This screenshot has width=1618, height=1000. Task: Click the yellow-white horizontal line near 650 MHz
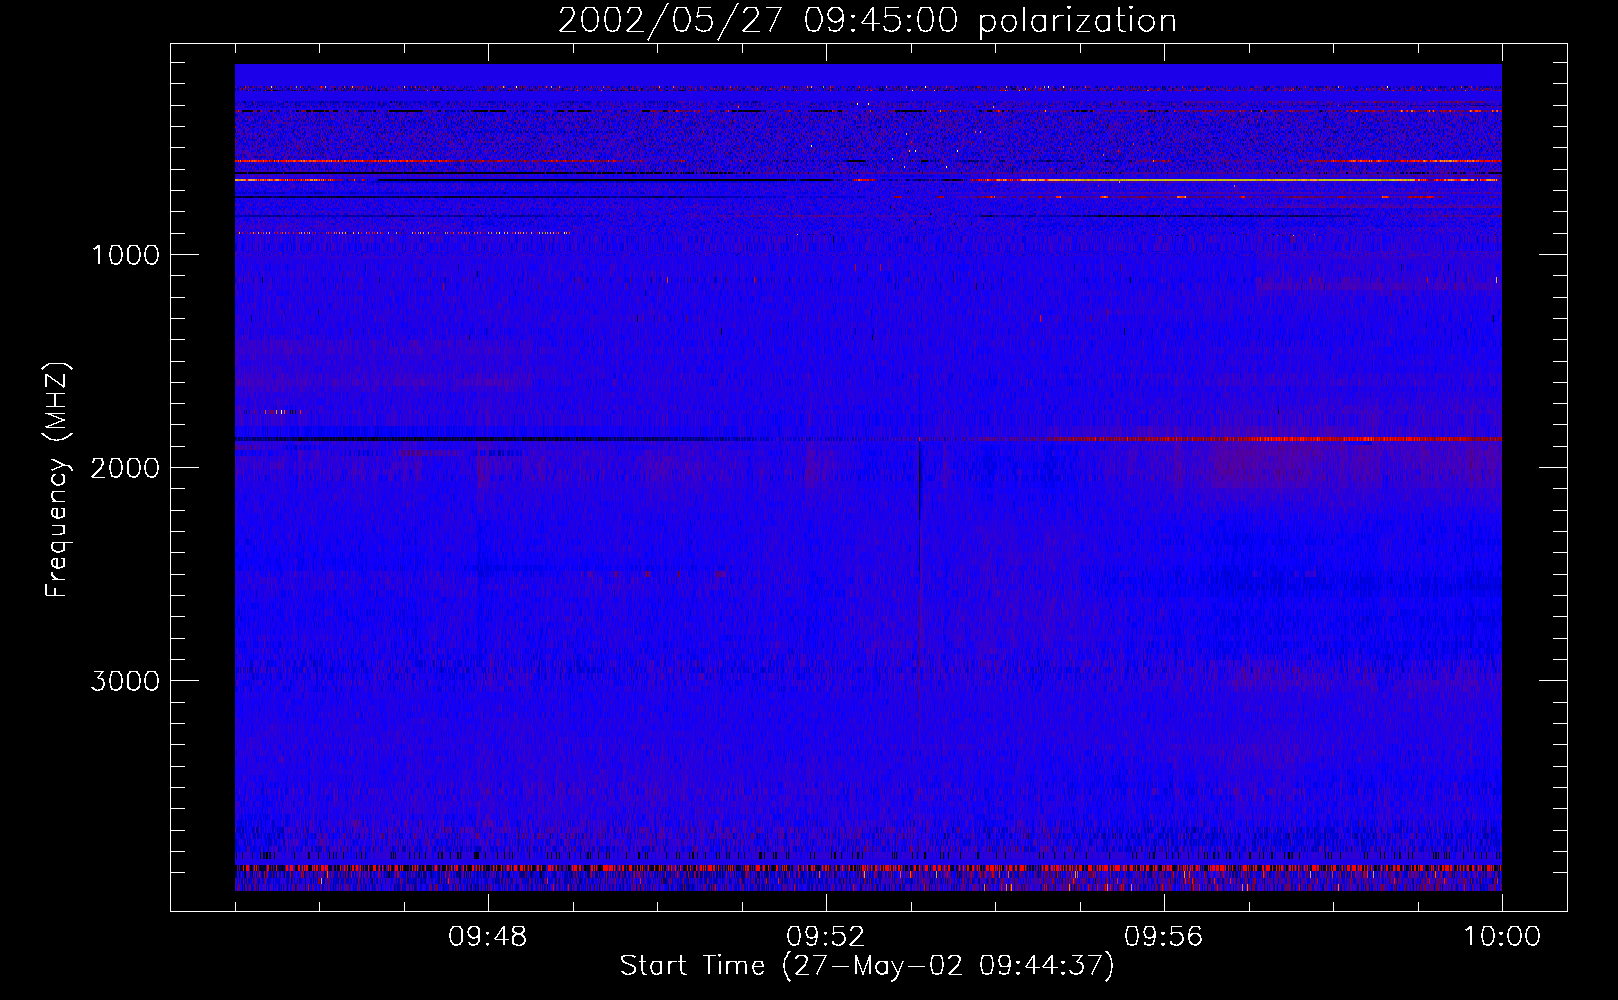pos(1235,180)
